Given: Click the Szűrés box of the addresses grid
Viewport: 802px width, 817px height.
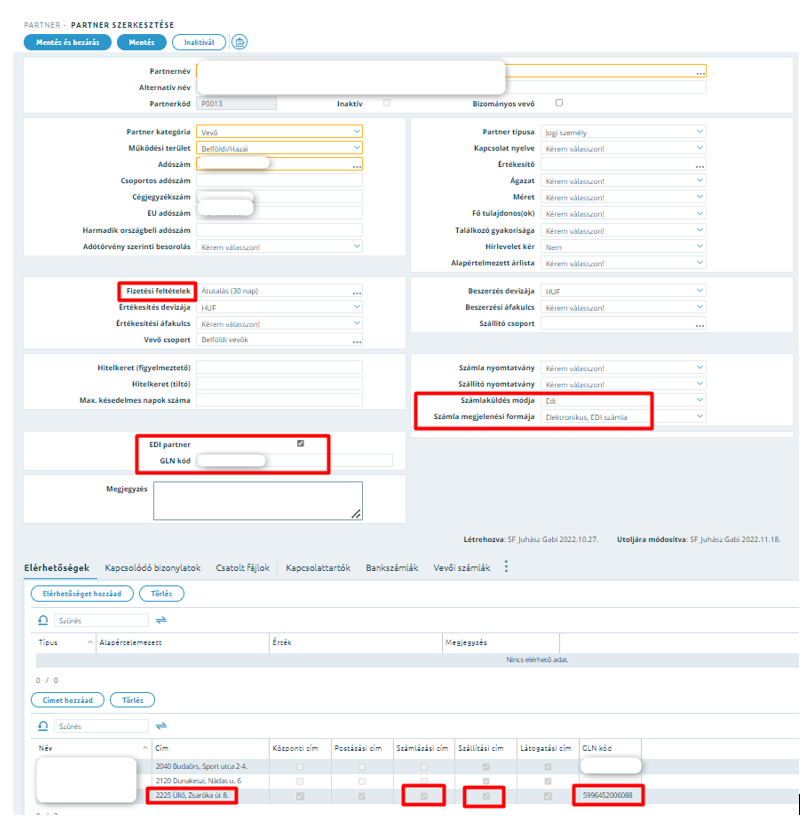Looking at the screenshot, I should (101, 726).
